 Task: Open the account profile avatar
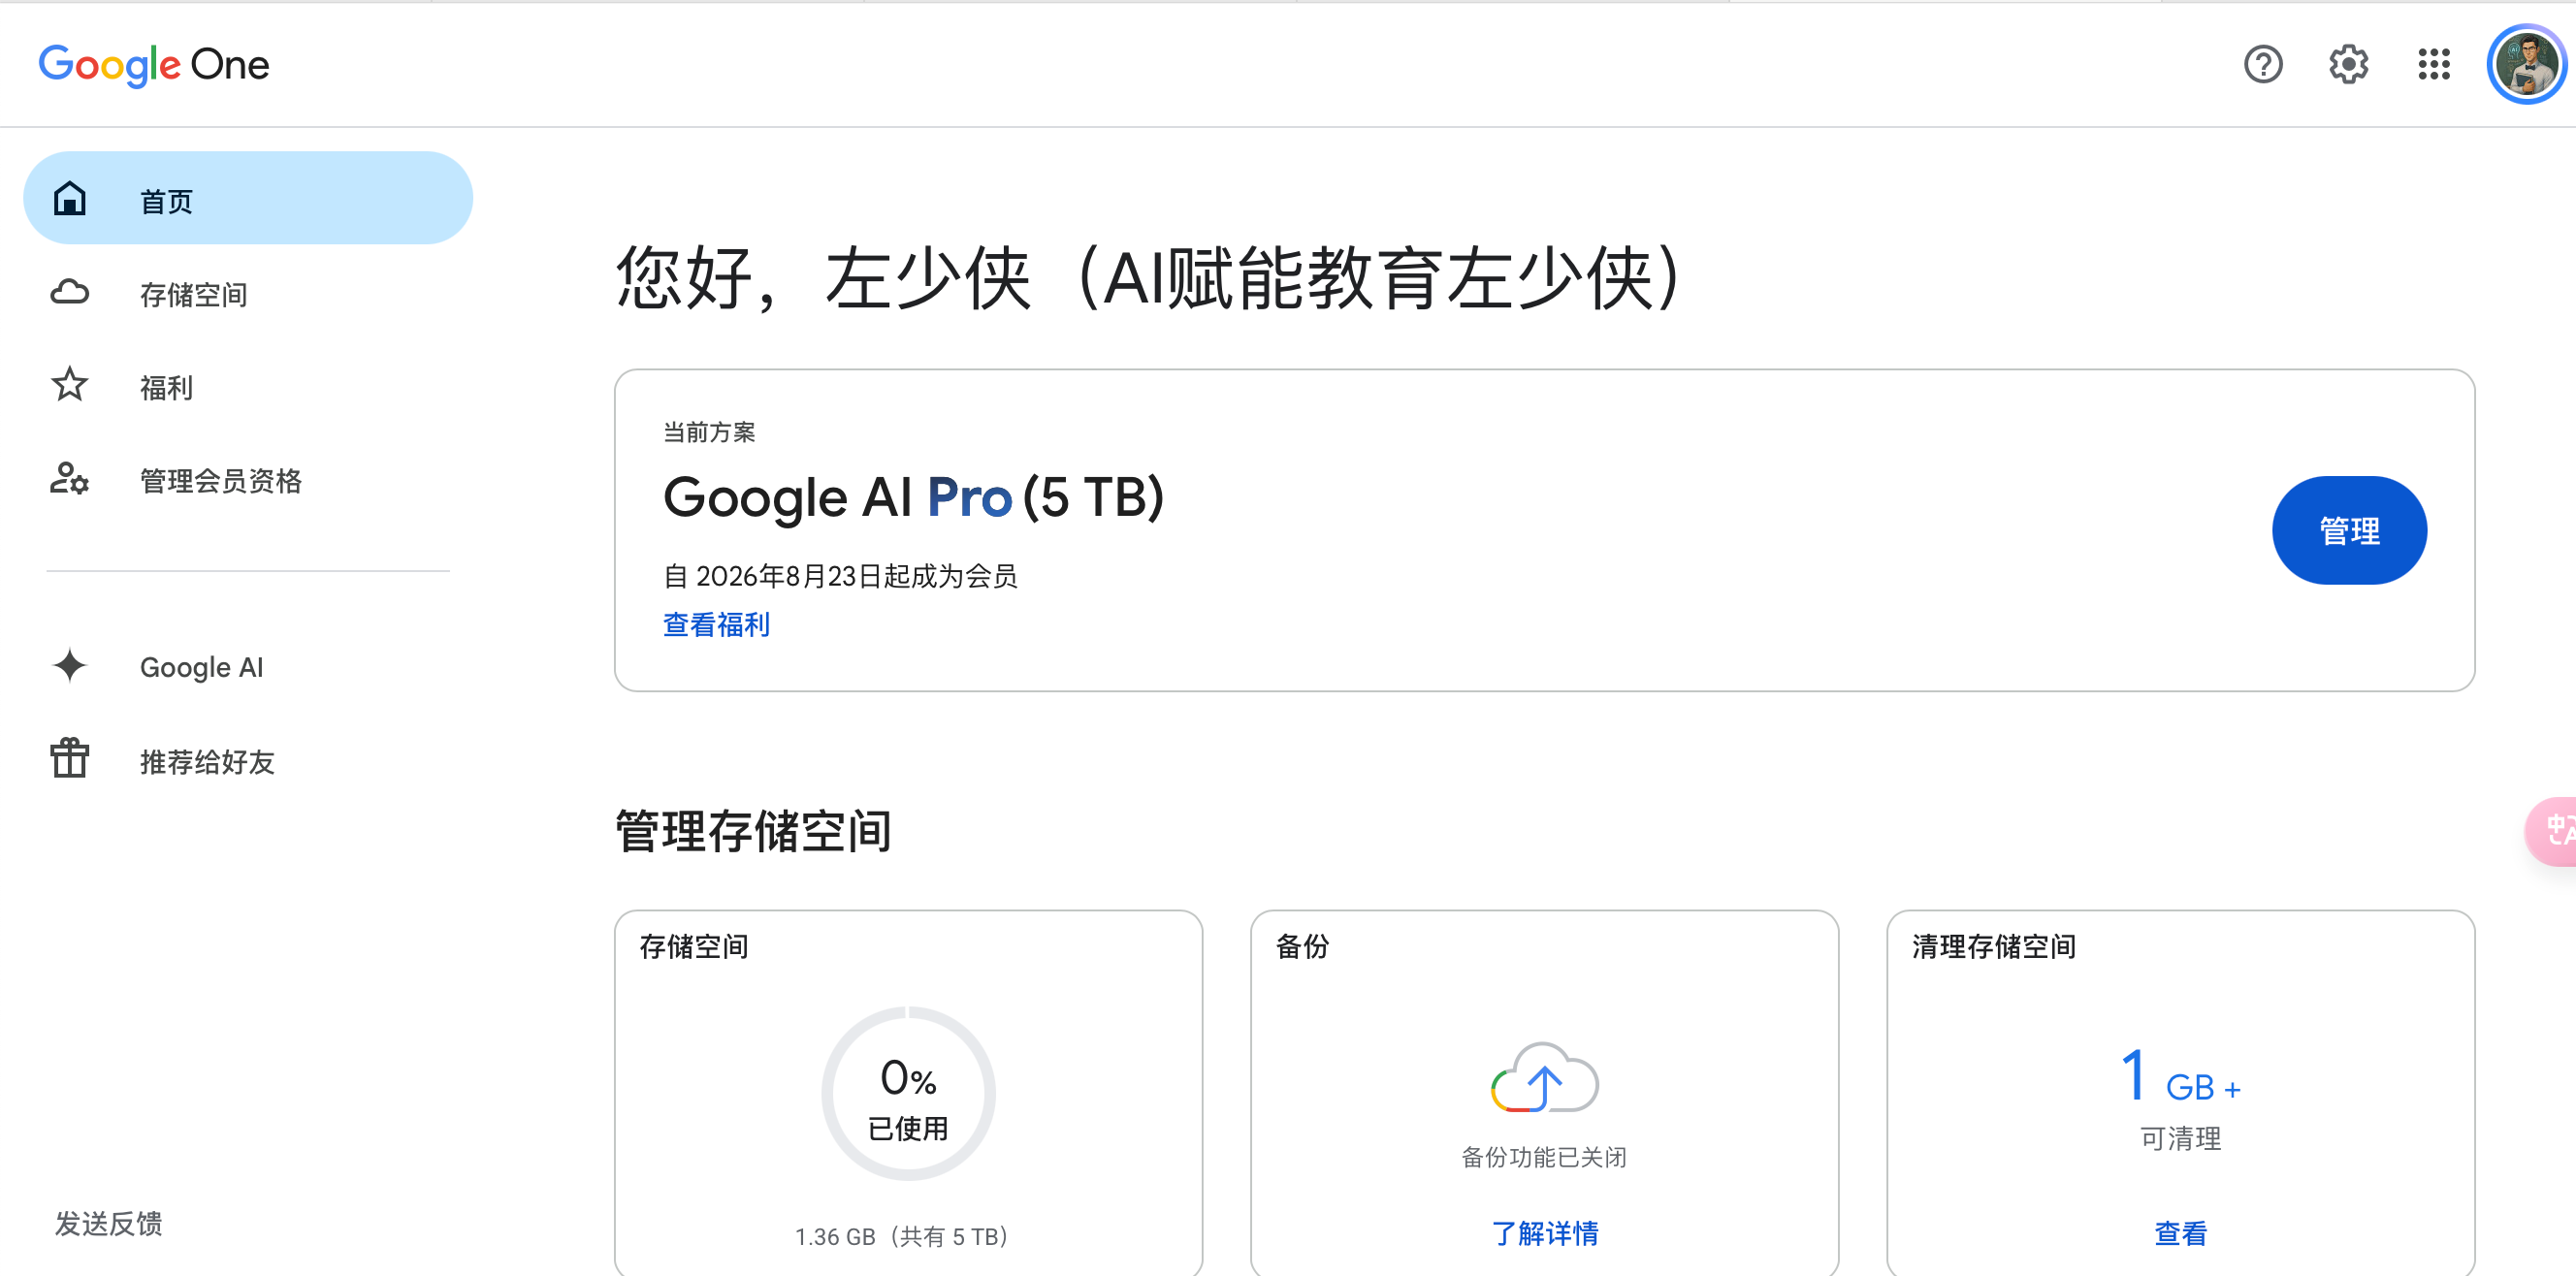coord(2527,65)
